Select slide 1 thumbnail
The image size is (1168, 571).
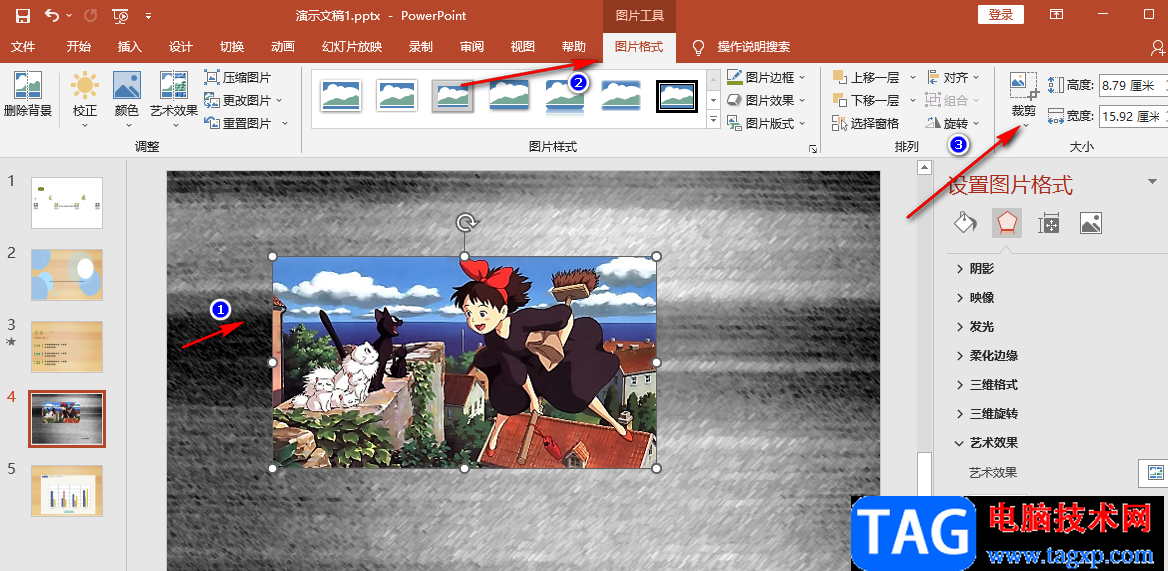67,202
